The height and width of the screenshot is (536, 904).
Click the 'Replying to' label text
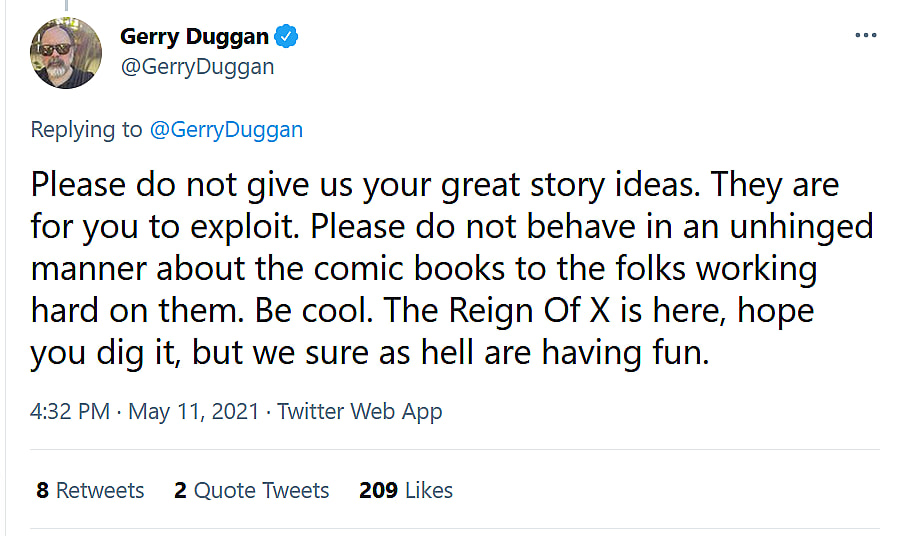tap(87, 129)
